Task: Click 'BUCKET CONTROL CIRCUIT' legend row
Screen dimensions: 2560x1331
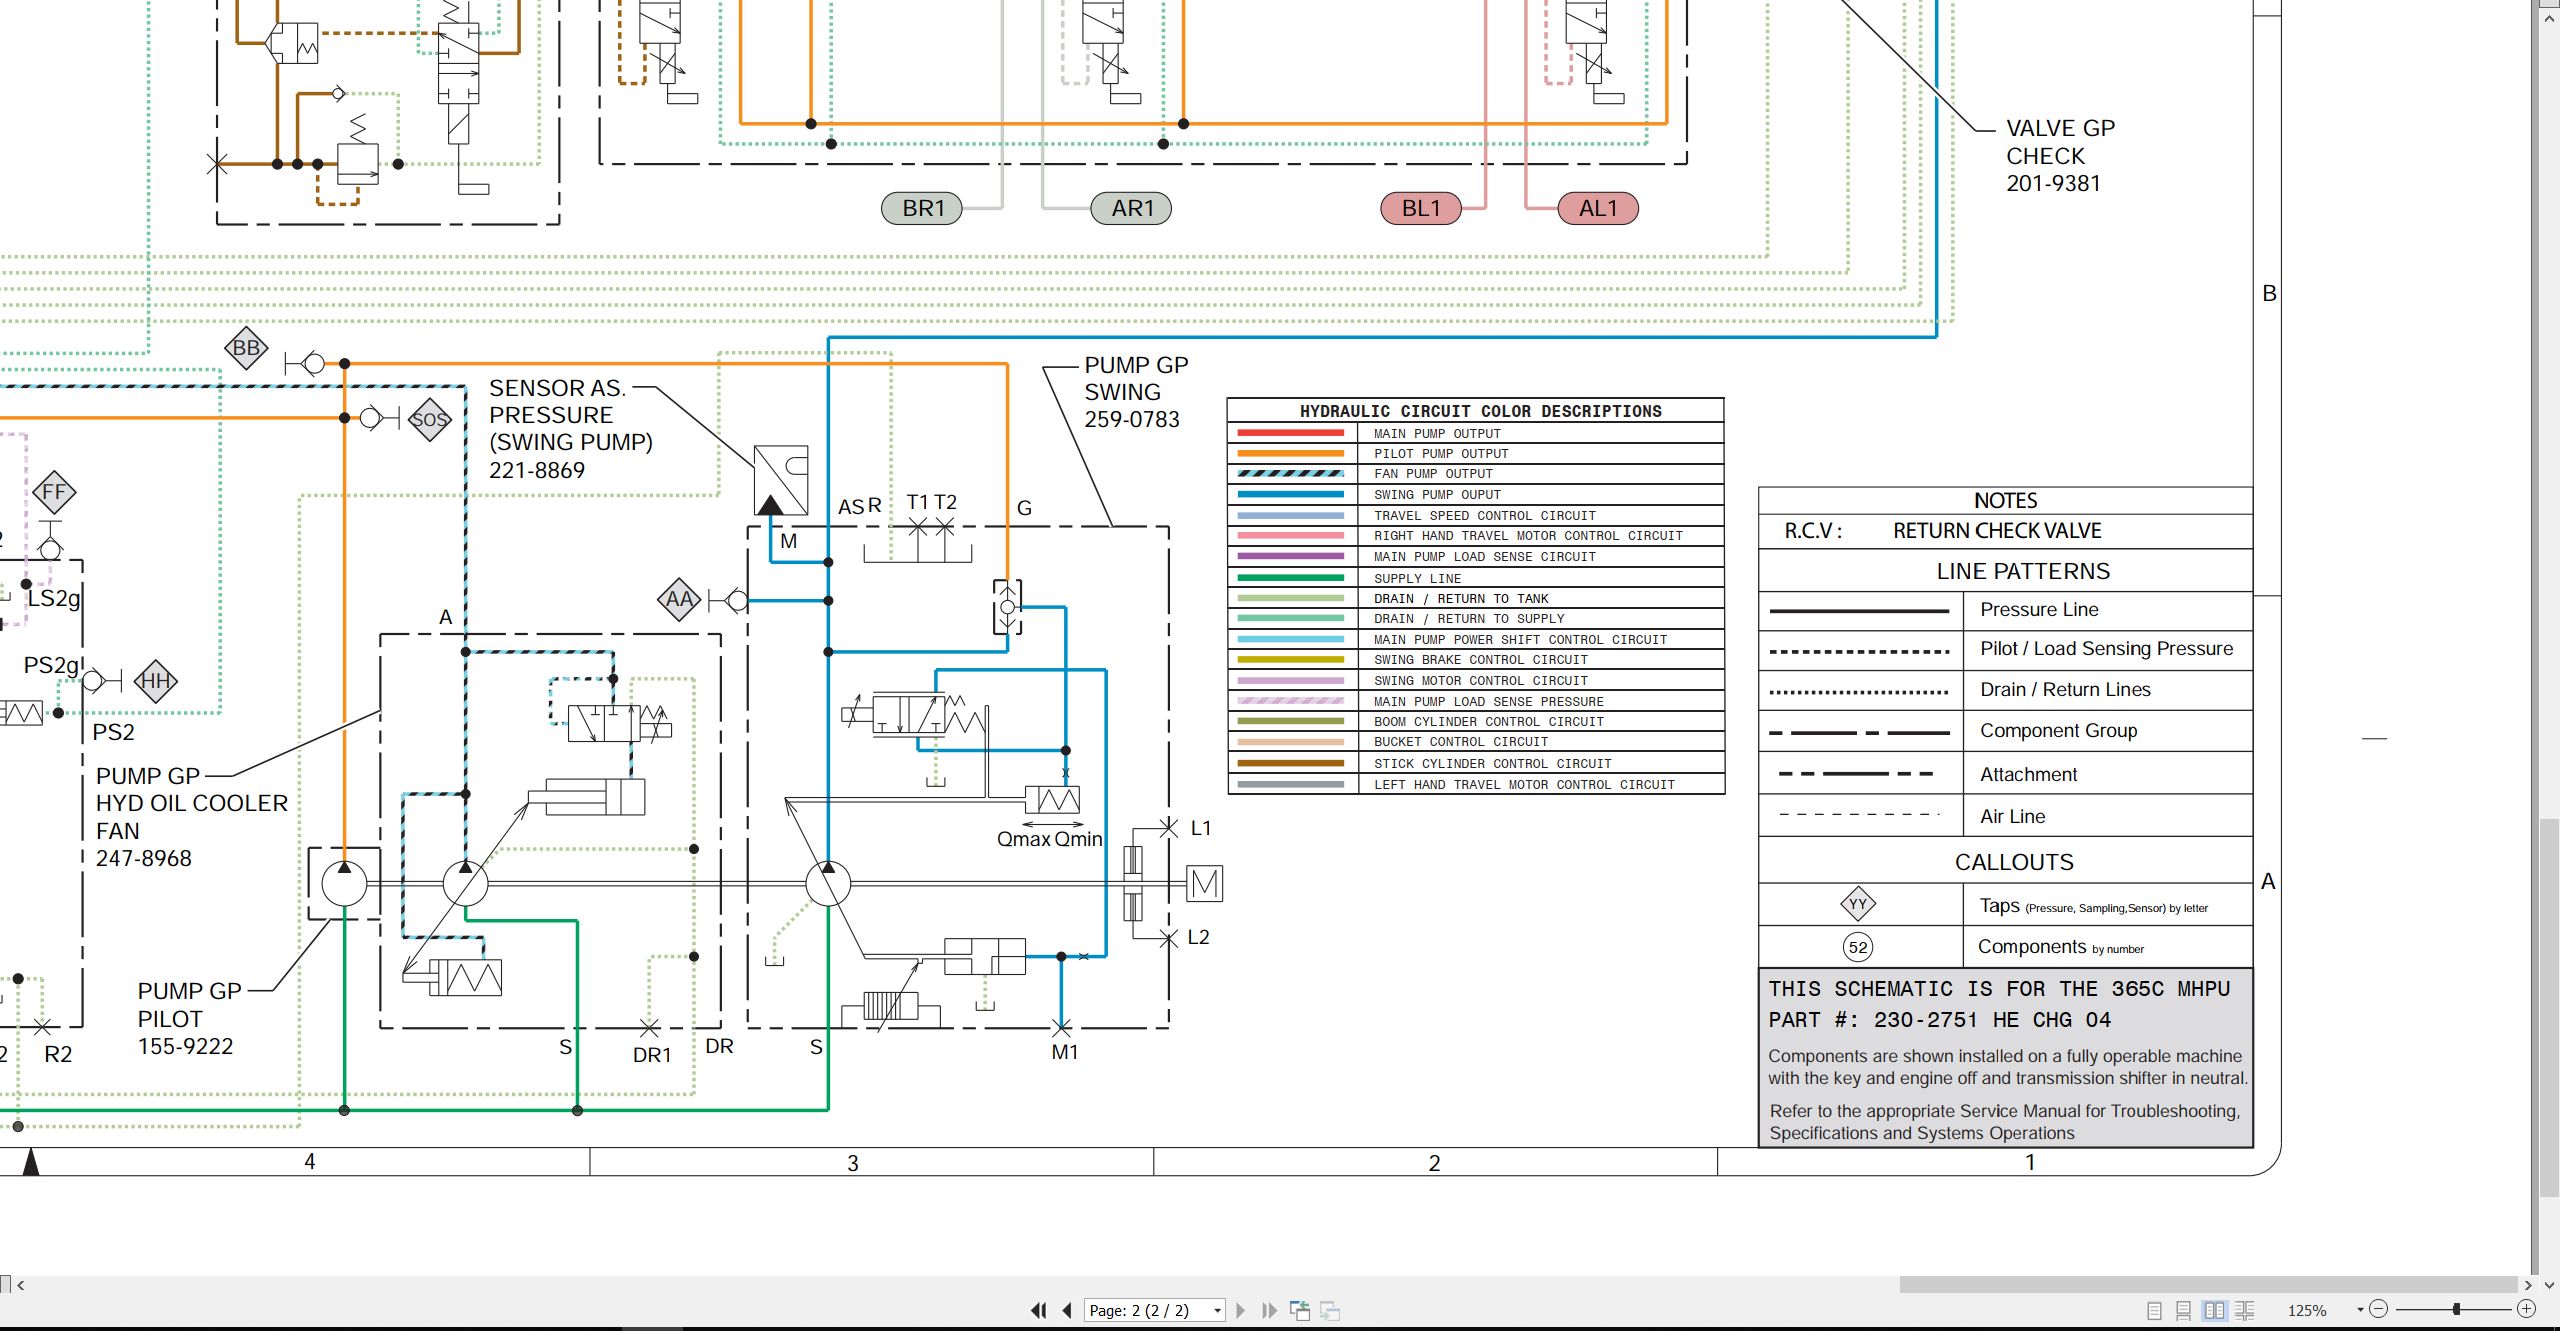Action: click(x=1476, y=742)
